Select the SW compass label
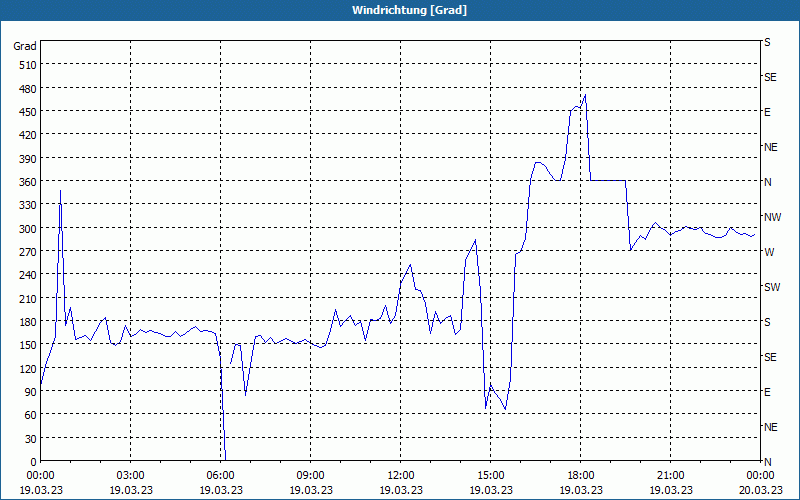The height and width of the screenshot is (500, 800). 772,287
